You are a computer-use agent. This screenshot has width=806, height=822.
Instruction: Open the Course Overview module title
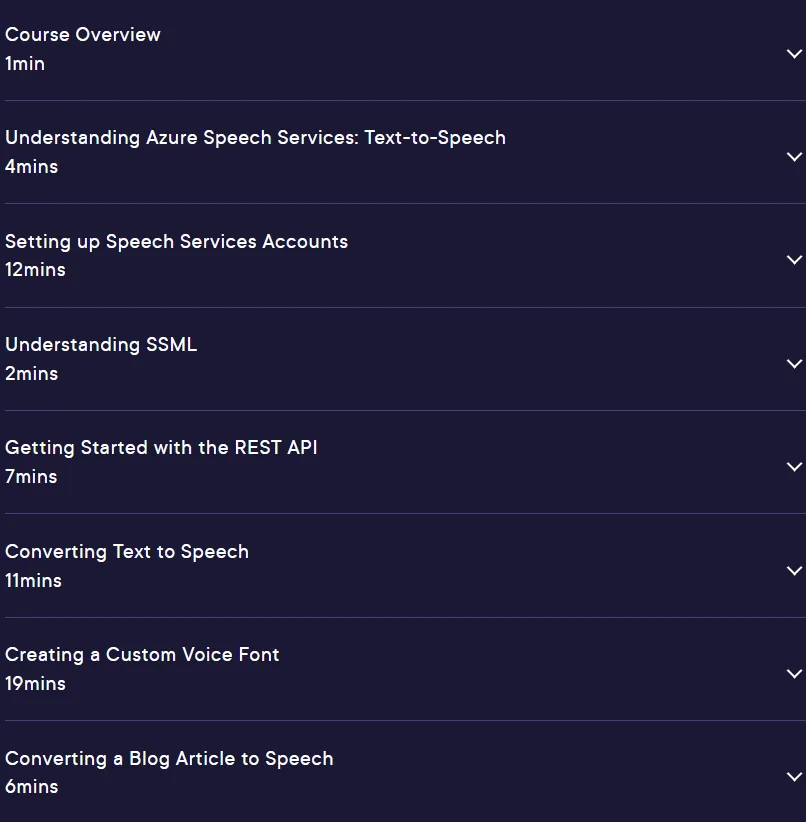[83, 35]
